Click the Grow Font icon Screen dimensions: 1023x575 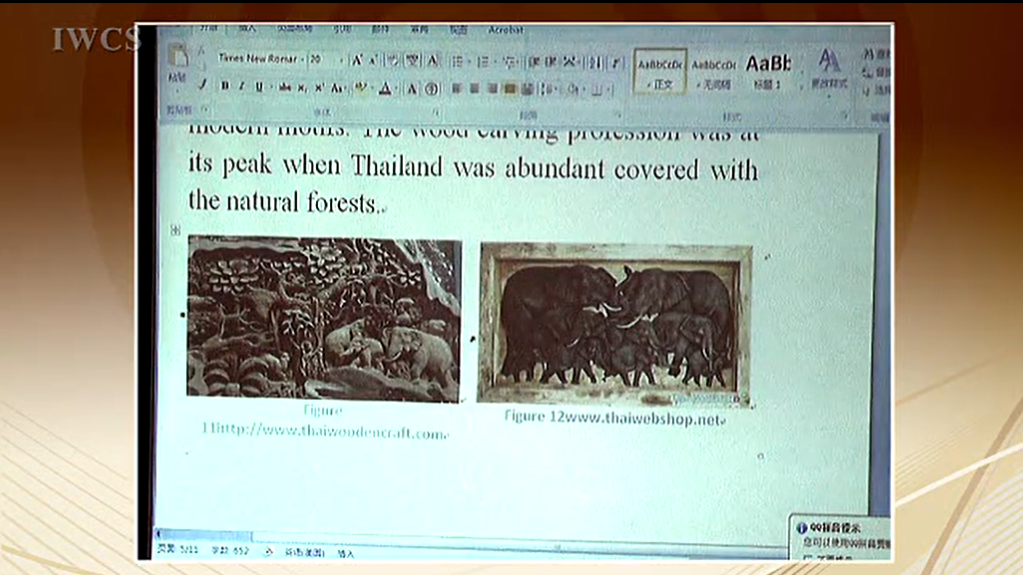coord(356,61)
